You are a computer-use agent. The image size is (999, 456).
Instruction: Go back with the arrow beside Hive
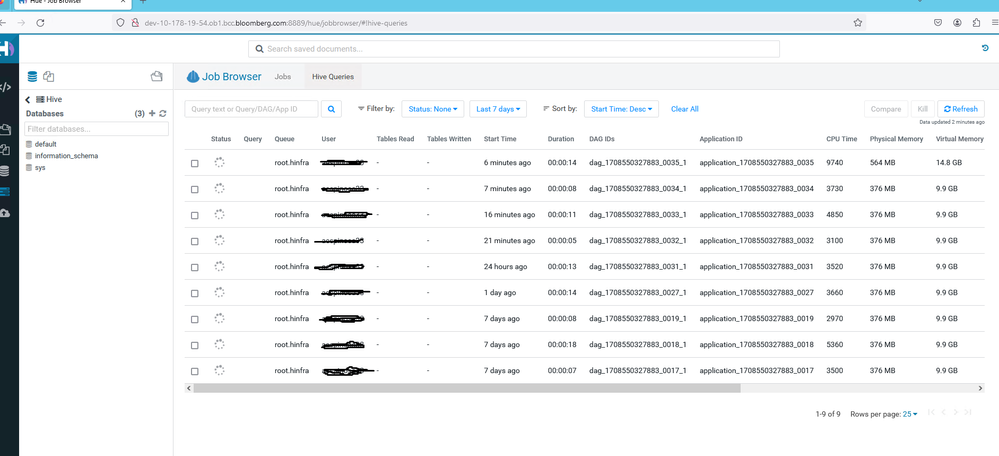tap(28, 99)
